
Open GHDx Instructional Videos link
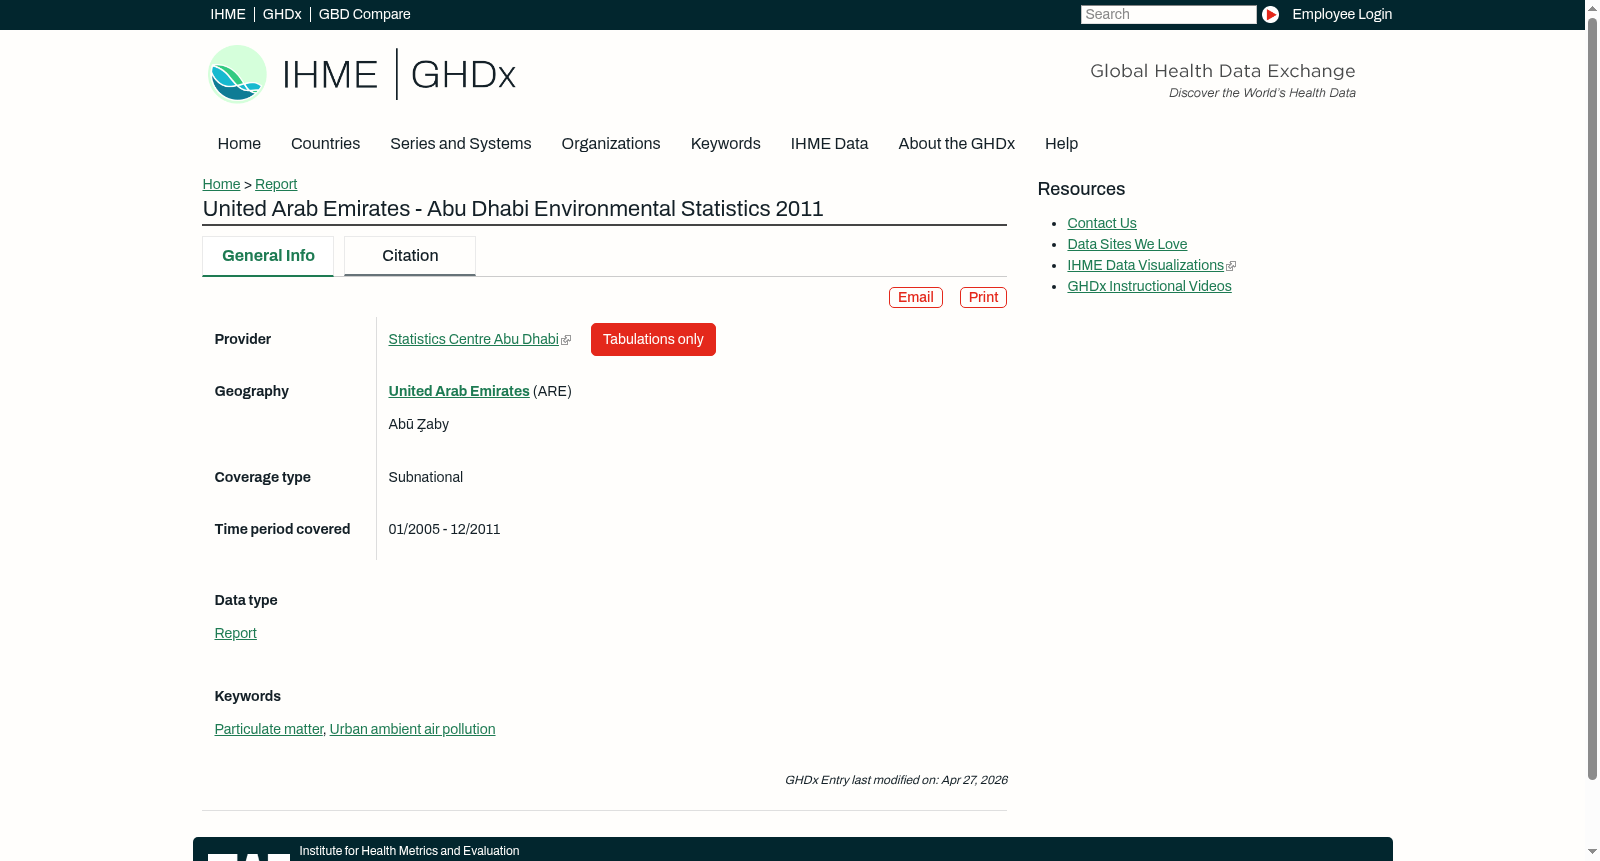(1149, 286)
